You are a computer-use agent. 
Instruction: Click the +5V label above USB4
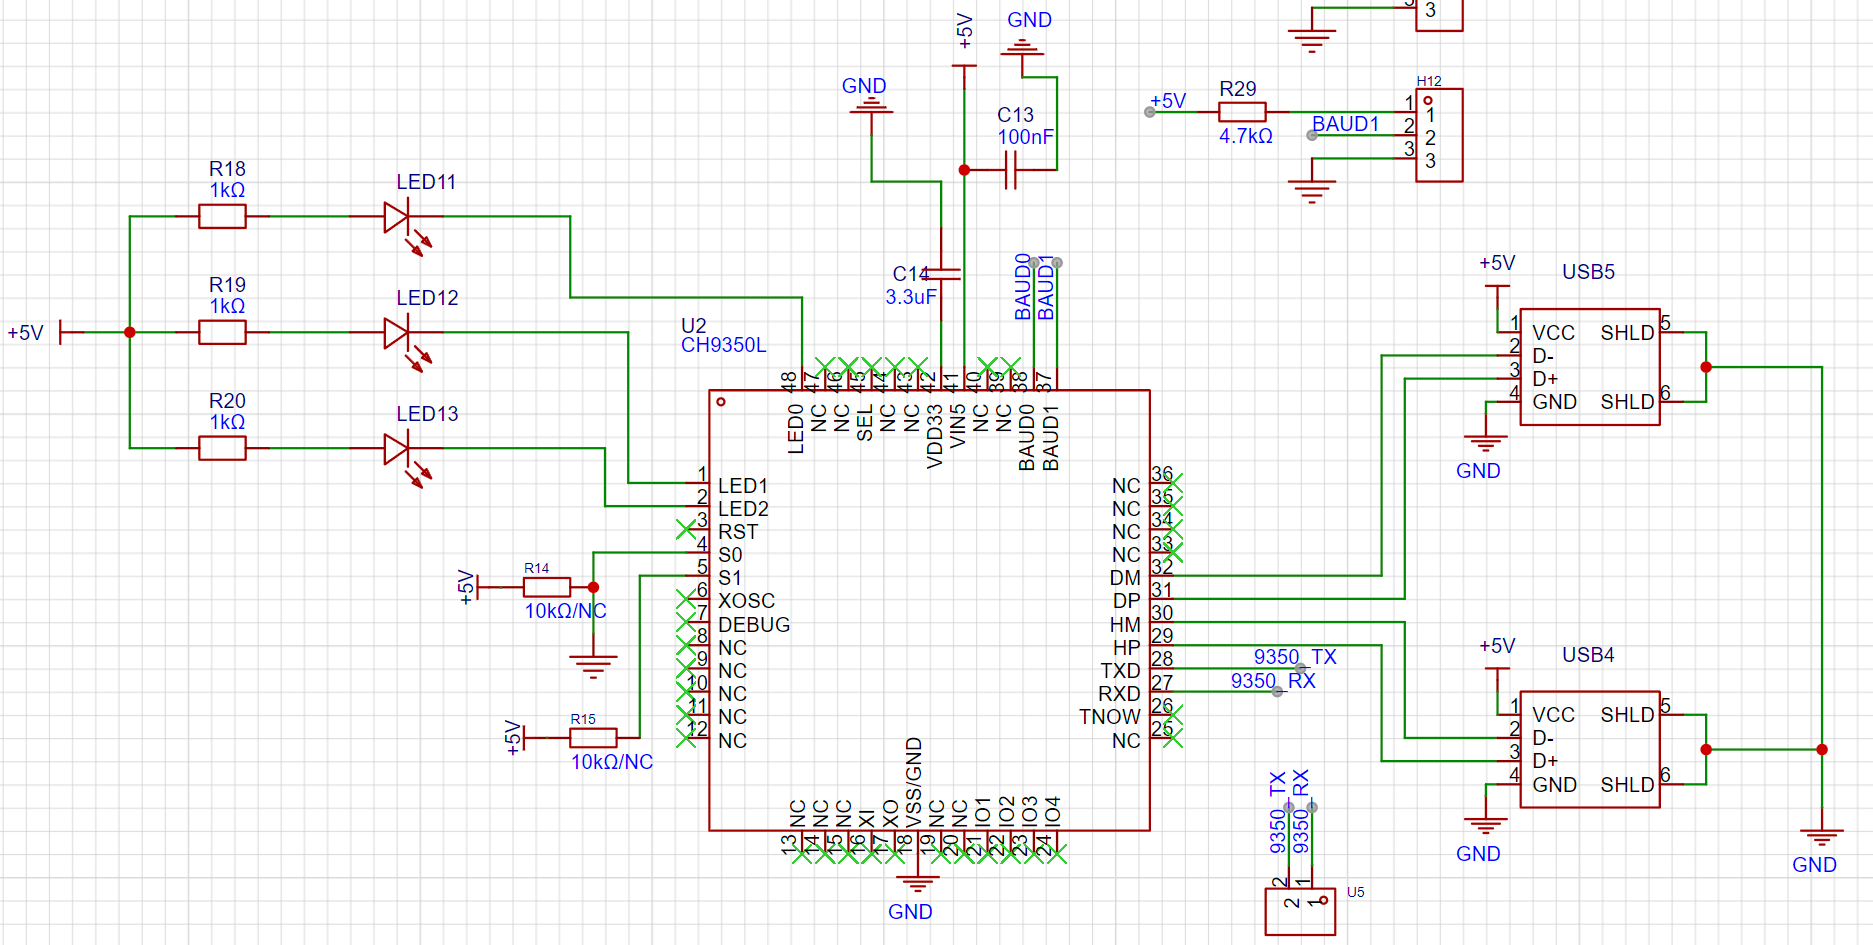coord(1497,646)
